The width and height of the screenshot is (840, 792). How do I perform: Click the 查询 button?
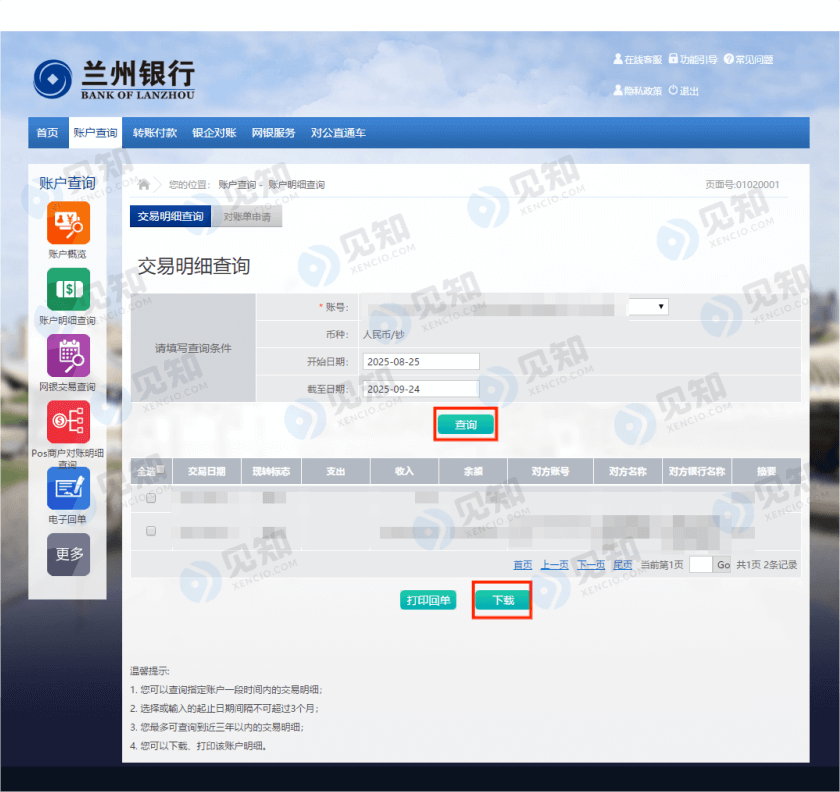coord(466,425)
